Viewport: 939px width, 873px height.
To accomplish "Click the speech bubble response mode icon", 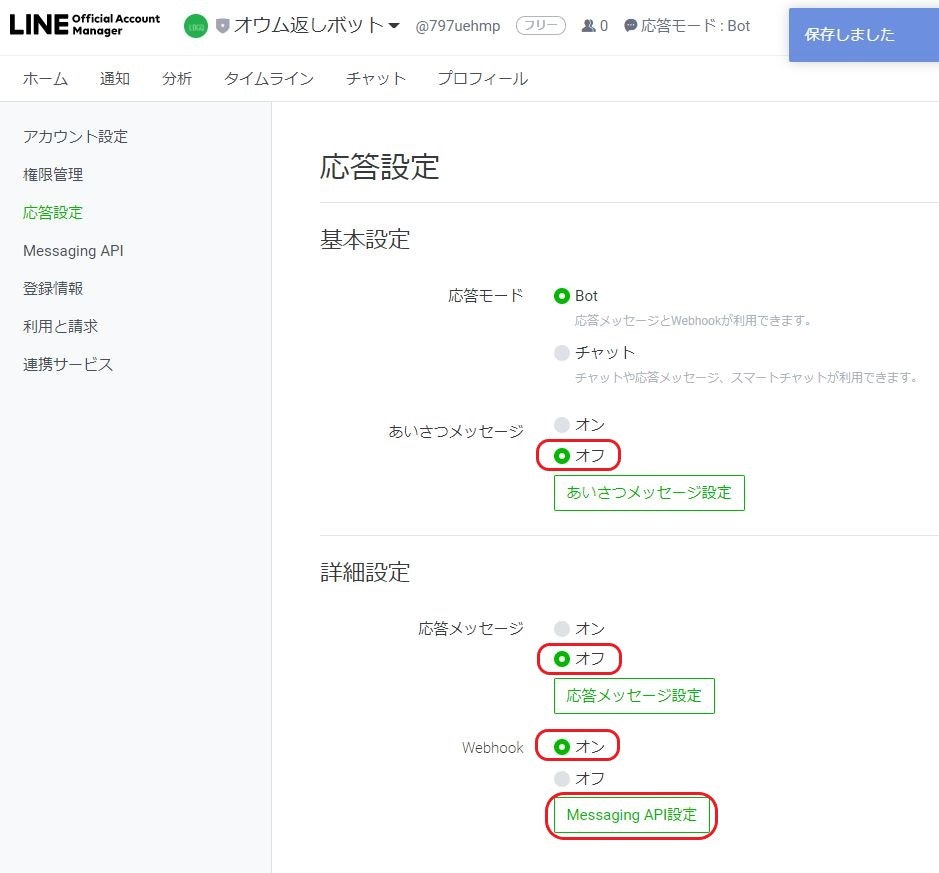I will [630, 26].
